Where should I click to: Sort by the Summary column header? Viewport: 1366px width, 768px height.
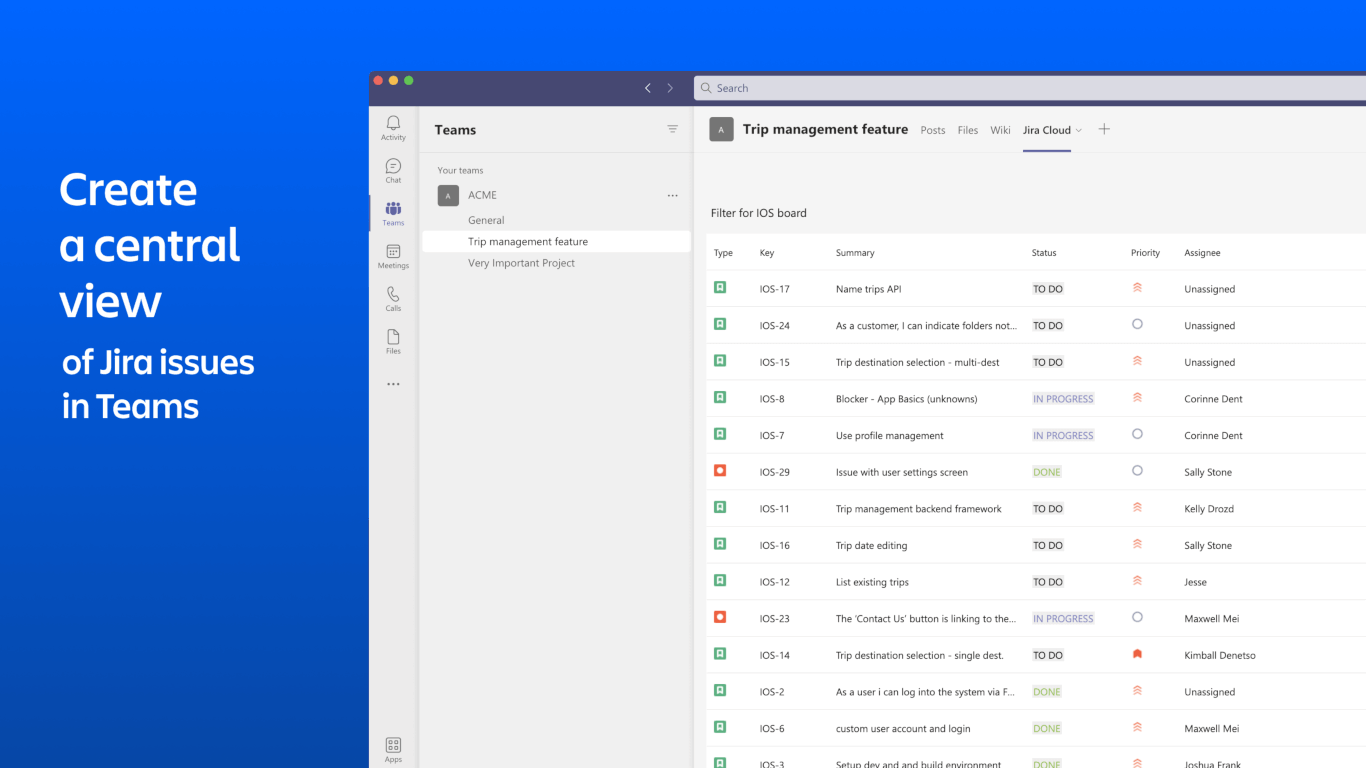(855, 253)
